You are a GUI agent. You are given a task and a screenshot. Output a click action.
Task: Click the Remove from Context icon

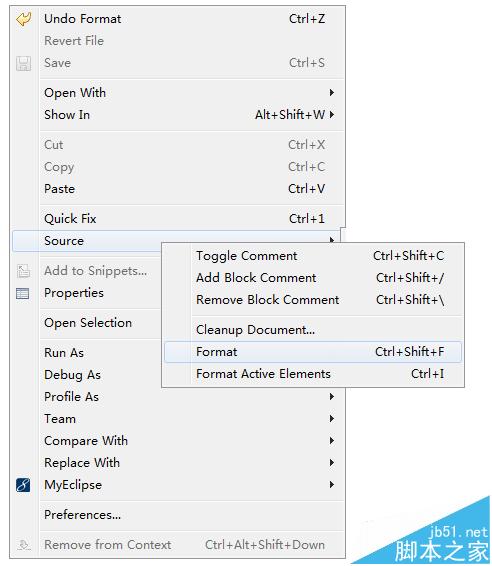23,544
